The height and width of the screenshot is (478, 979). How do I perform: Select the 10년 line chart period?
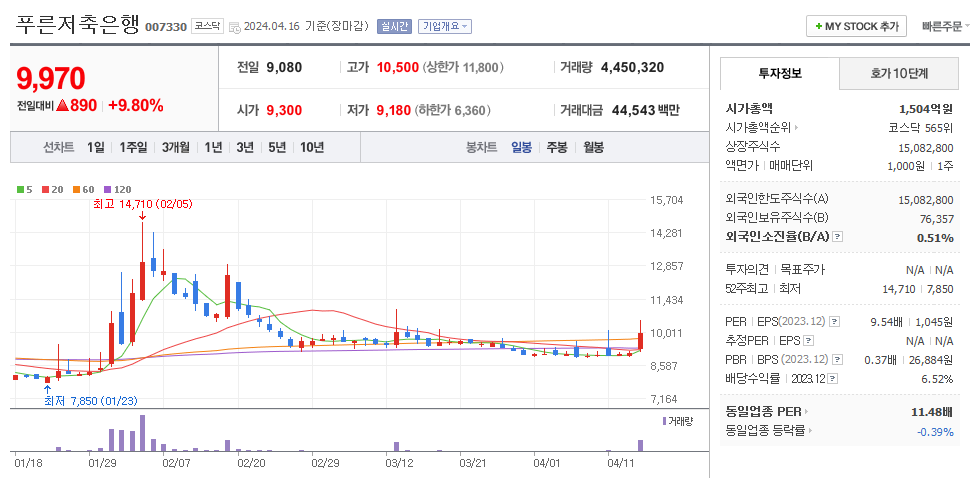312,148
